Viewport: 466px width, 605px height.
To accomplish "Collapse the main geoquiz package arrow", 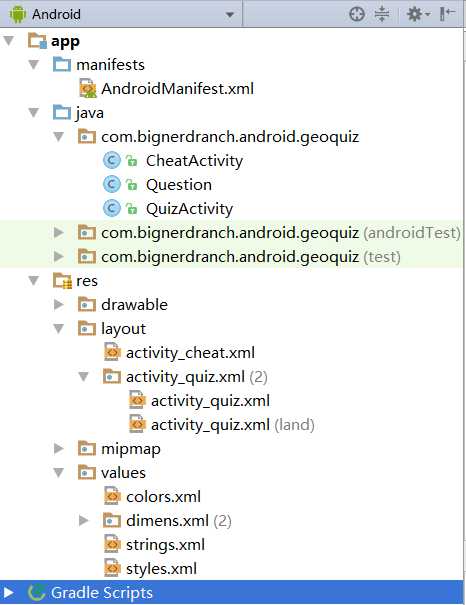I will (59, 136).
